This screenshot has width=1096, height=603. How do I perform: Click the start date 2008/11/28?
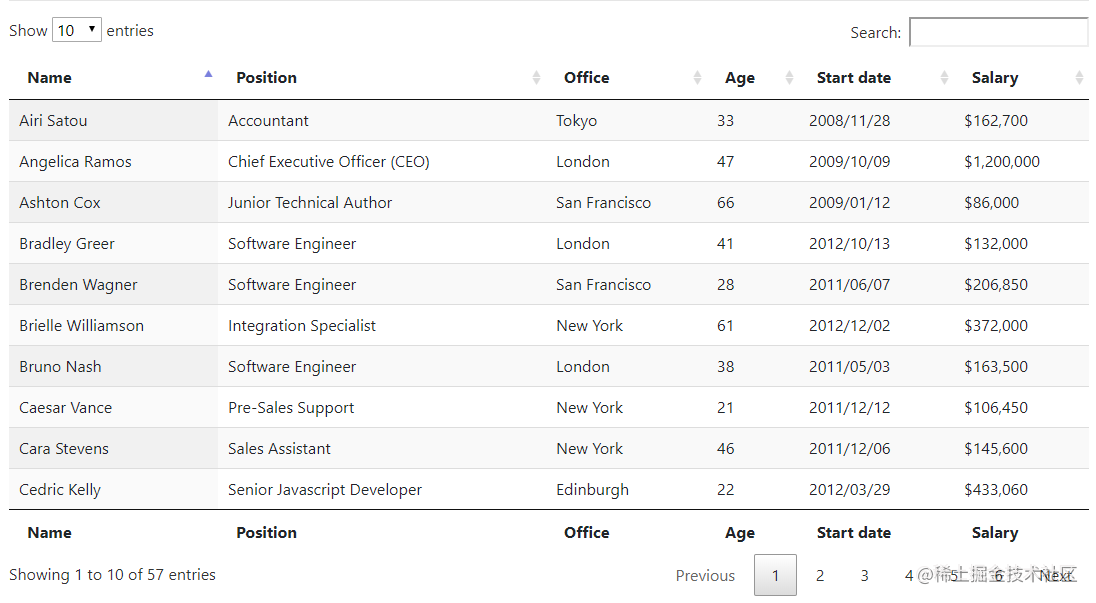click(x=849, y=120)
